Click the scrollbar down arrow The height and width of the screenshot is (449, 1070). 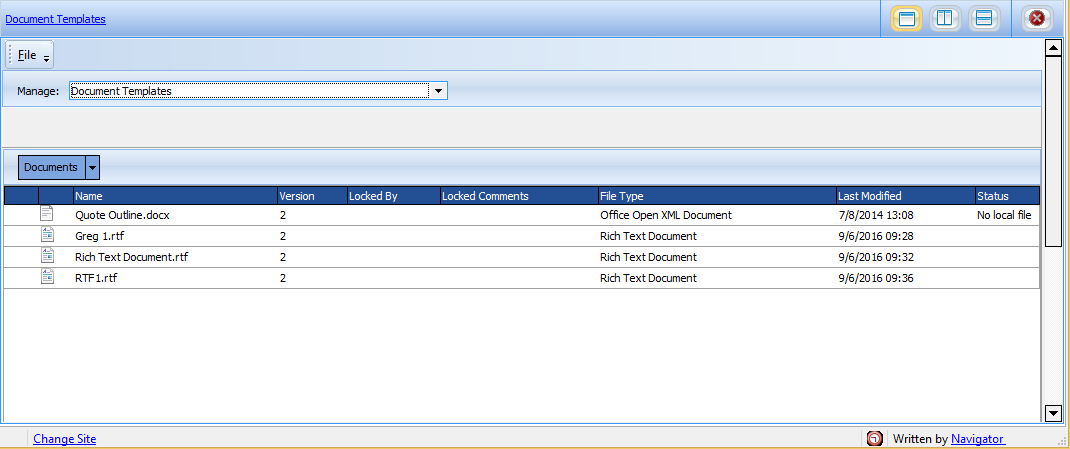(1052, 412)
